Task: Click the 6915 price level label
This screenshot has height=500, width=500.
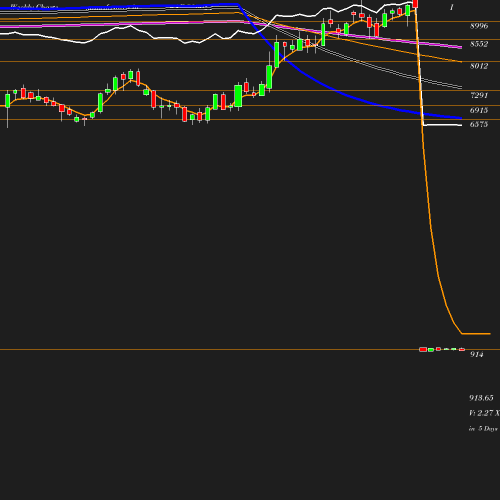Action: tap(479, 110)
